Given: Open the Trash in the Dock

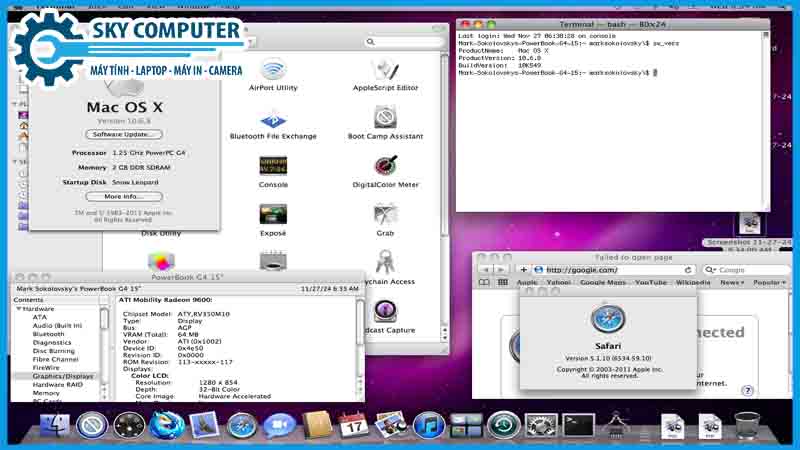Looking at the screenshot, I should 746,426.
